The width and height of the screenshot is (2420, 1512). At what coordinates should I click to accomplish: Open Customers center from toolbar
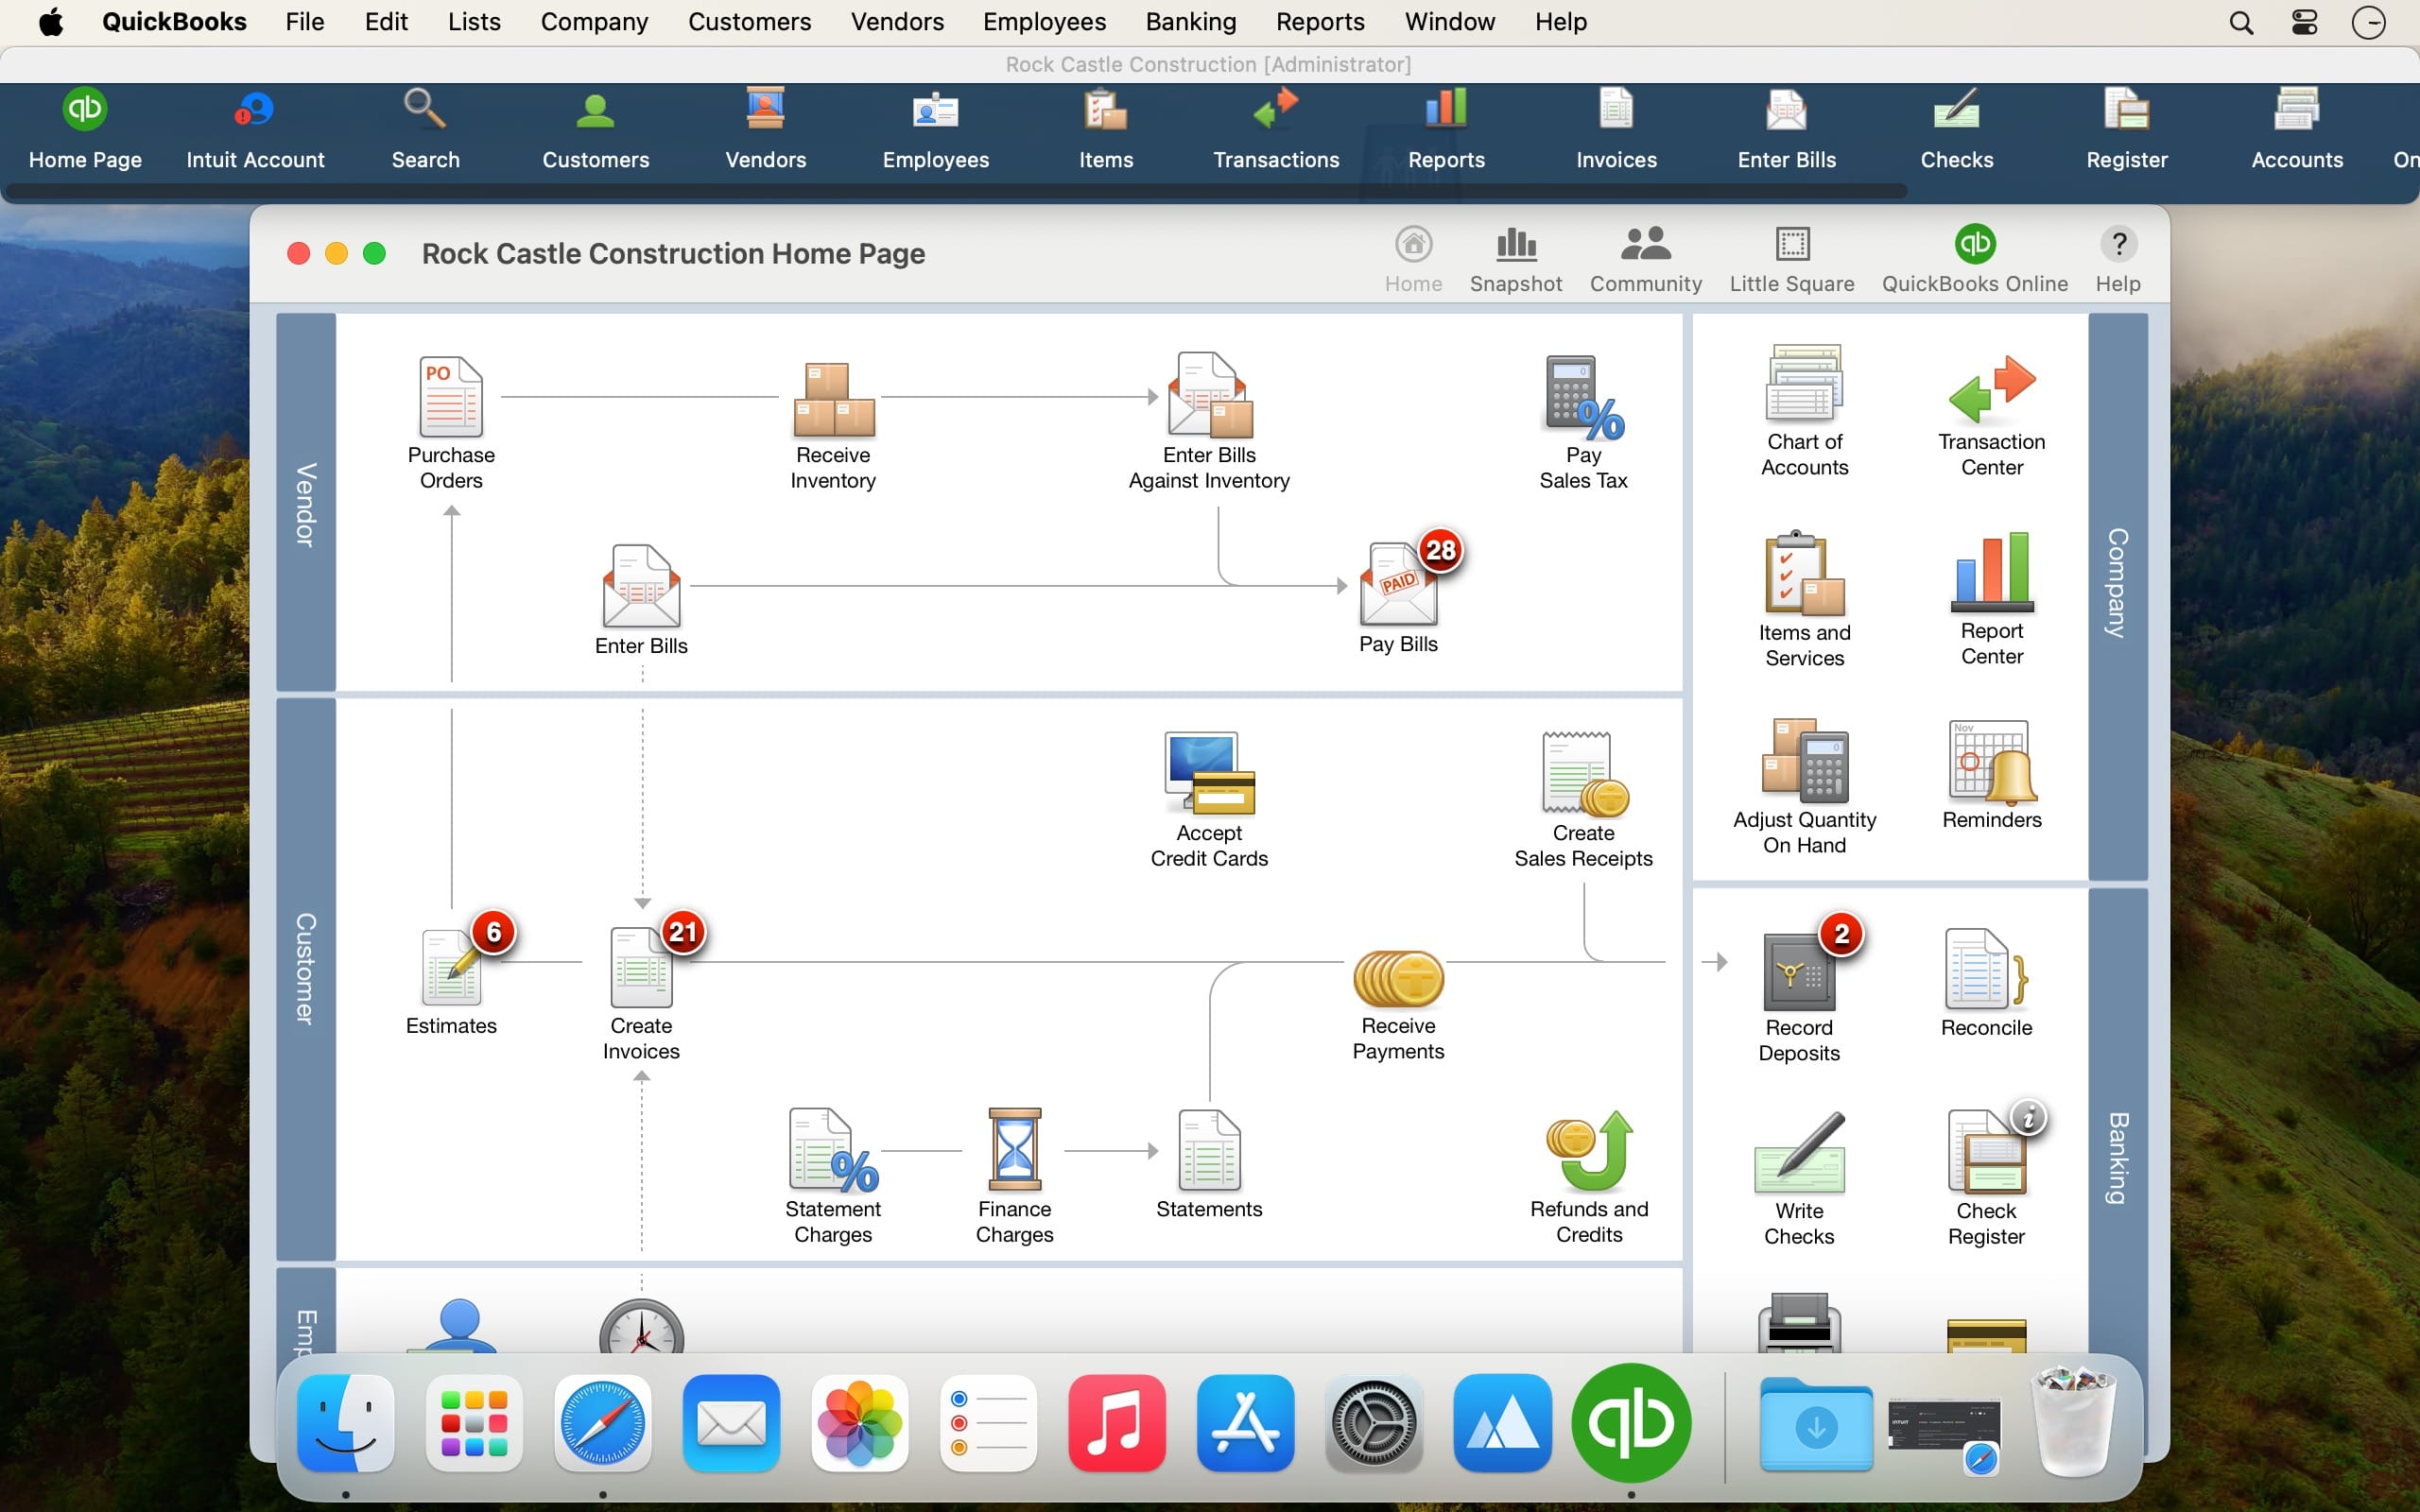click(595, 130)
